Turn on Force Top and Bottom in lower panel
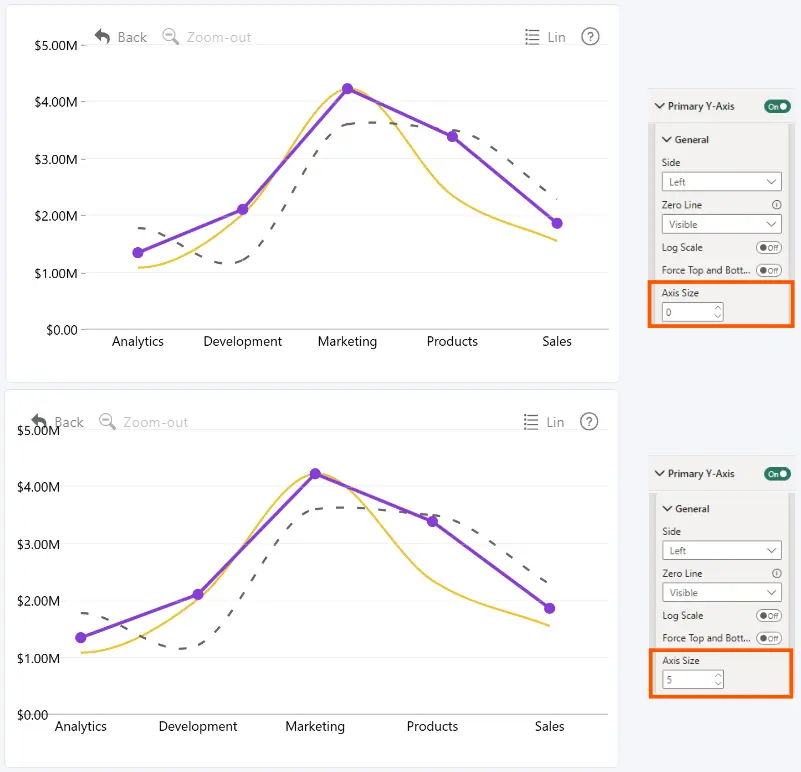 click(769, 638)
